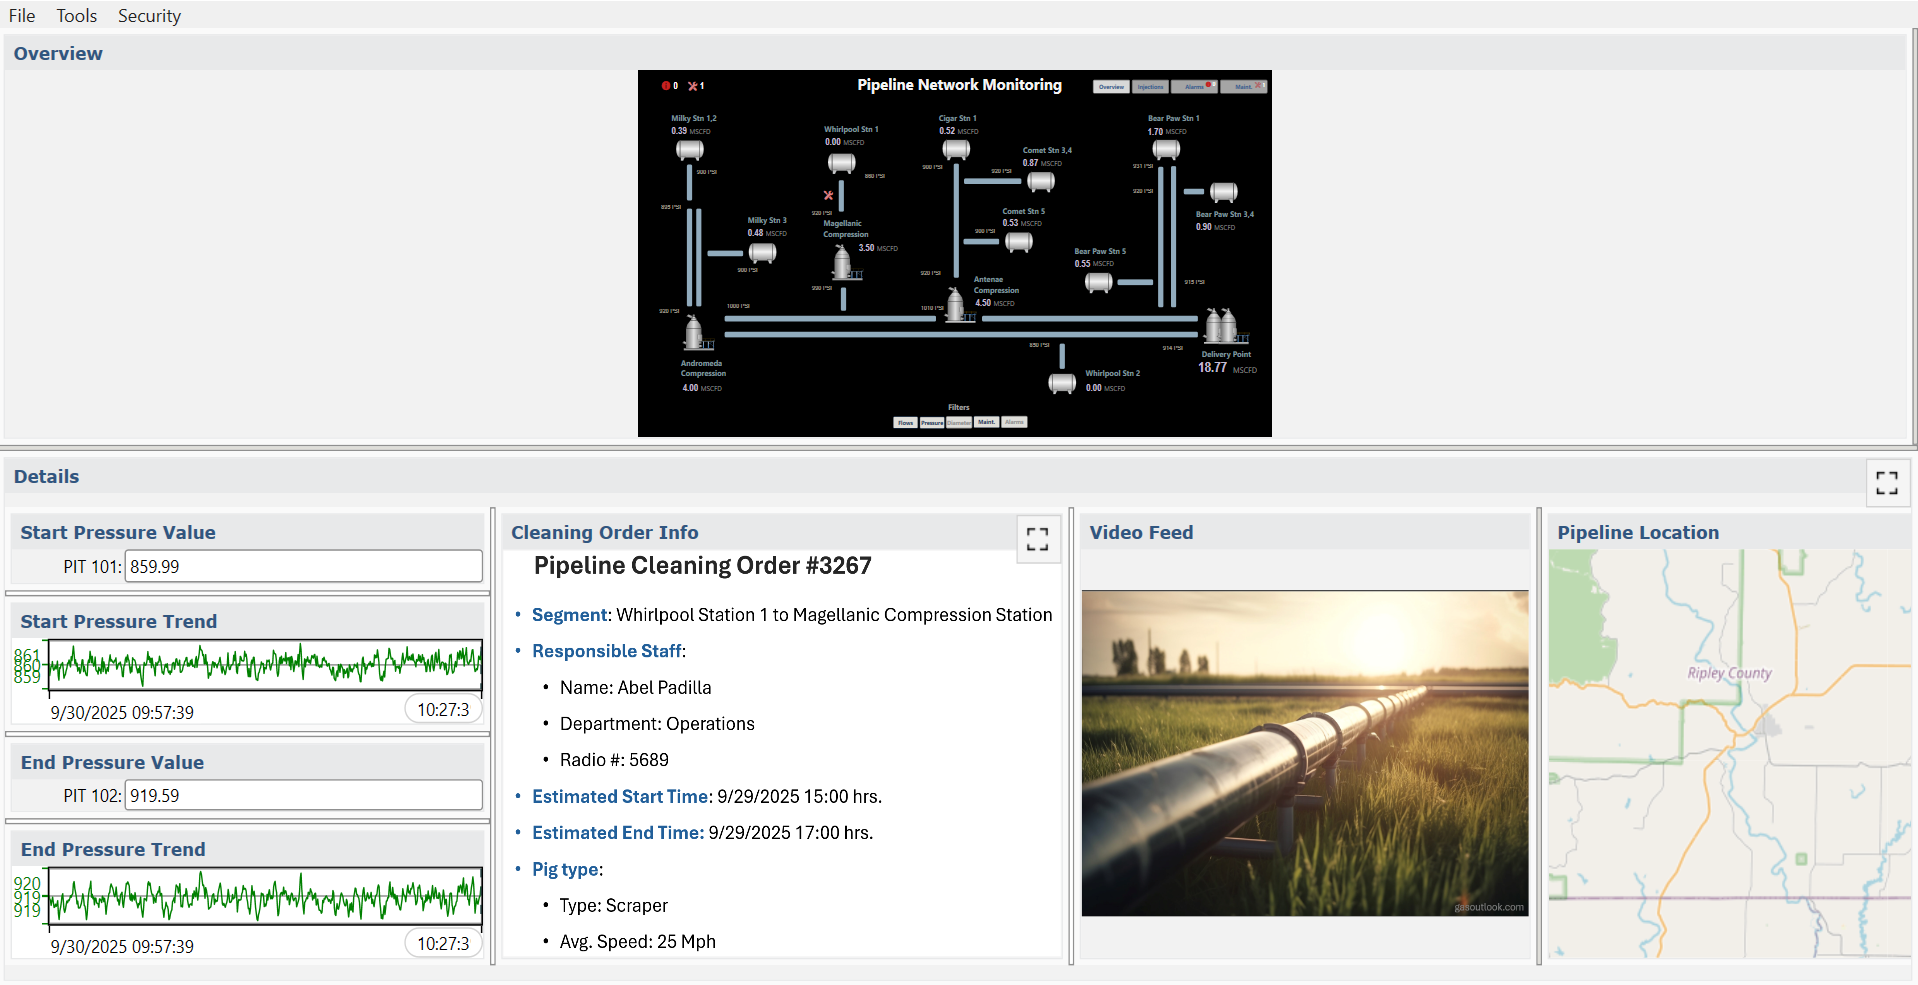Open the Alarms view in the overview
Image resolution: width=1918 pixels, height=985 pixels.
(1194, 87)
